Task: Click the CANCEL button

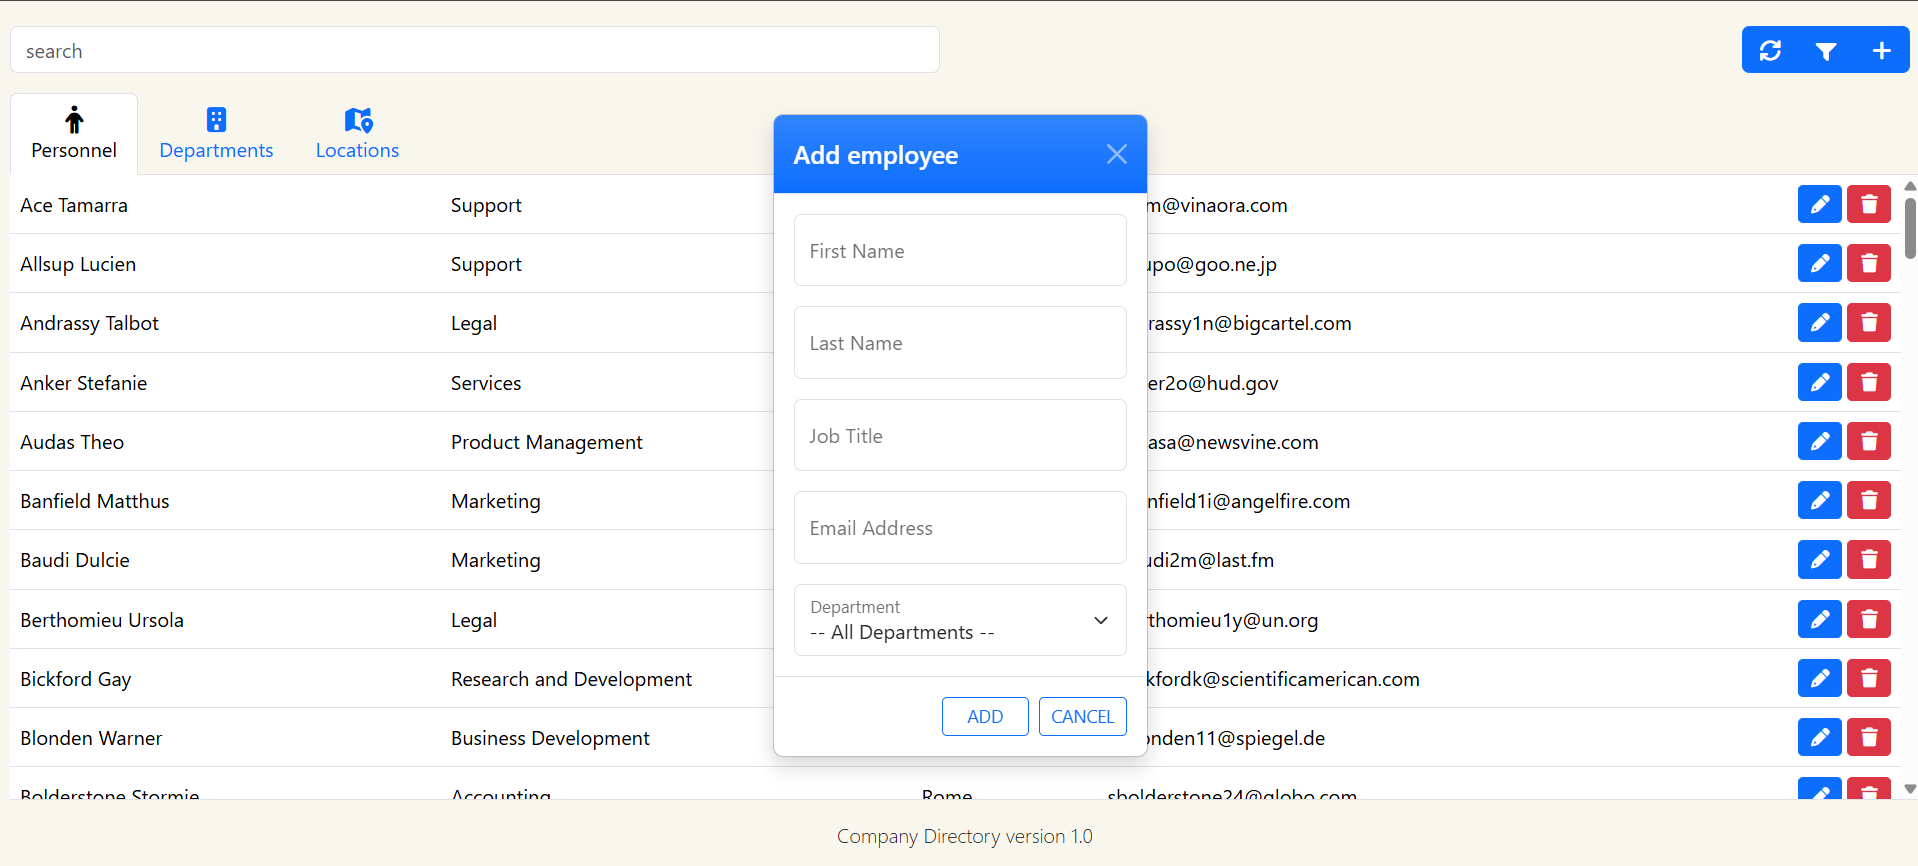Action: [x=1082, y=716]
